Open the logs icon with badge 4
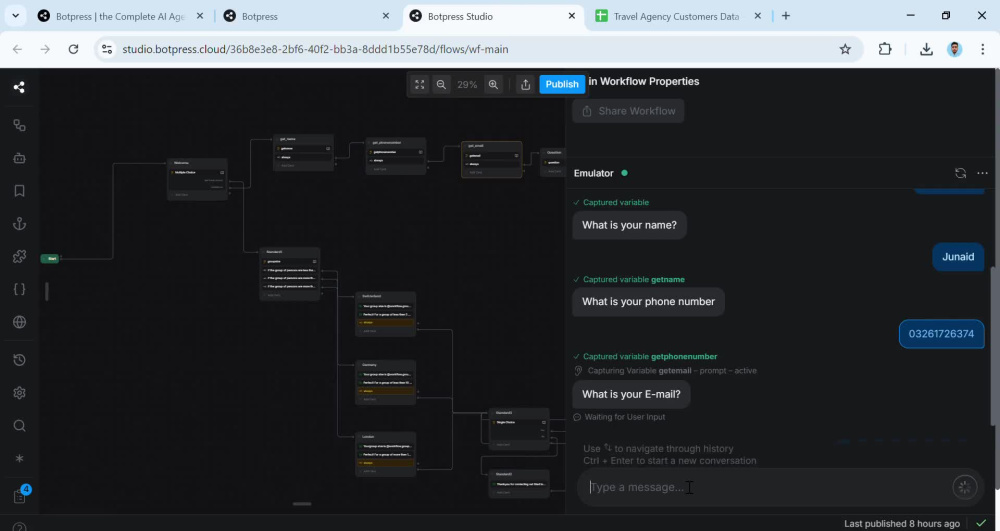Screen dimensions: 1000x531 coord(20,497)
